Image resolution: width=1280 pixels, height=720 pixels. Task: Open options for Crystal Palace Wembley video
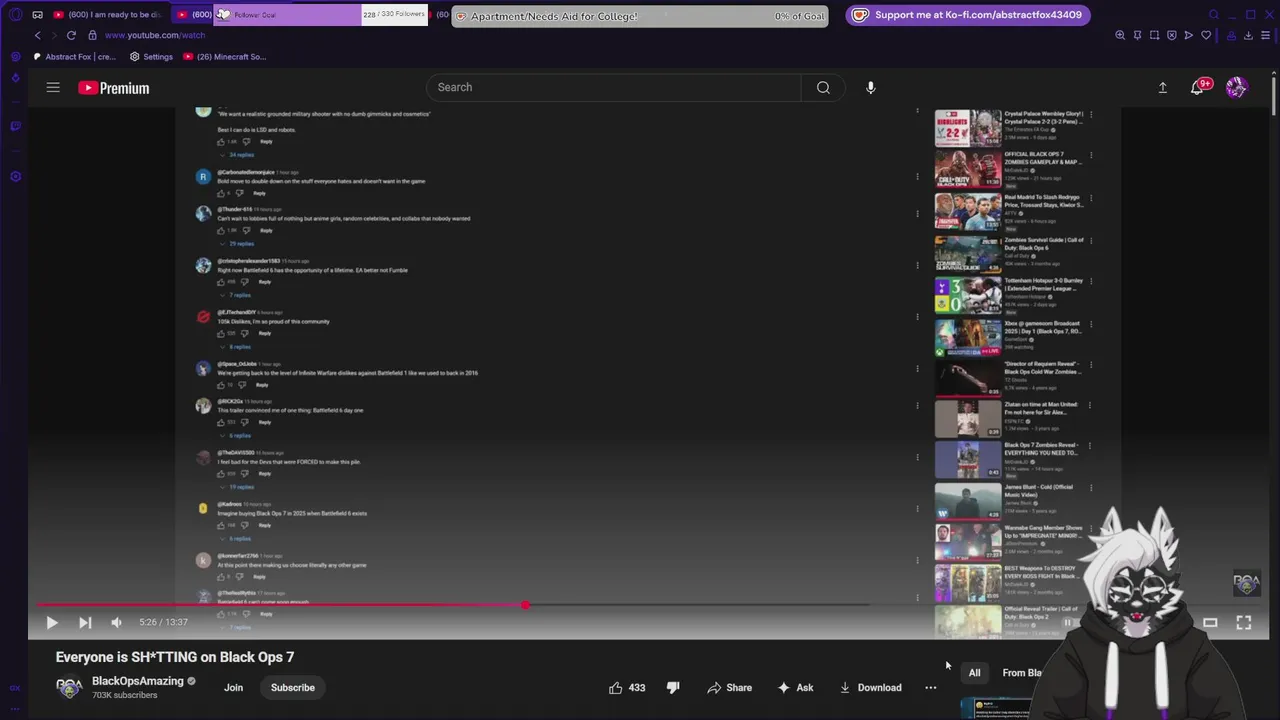[1091, 115]
